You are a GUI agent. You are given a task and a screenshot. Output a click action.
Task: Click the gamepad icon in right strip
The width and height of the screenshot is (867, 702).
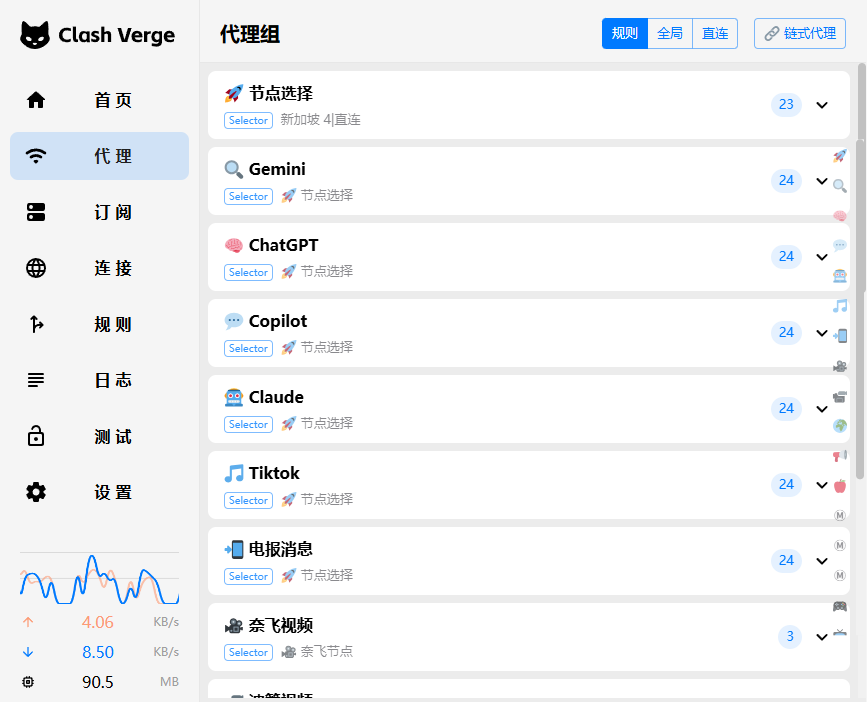(840, 606)
